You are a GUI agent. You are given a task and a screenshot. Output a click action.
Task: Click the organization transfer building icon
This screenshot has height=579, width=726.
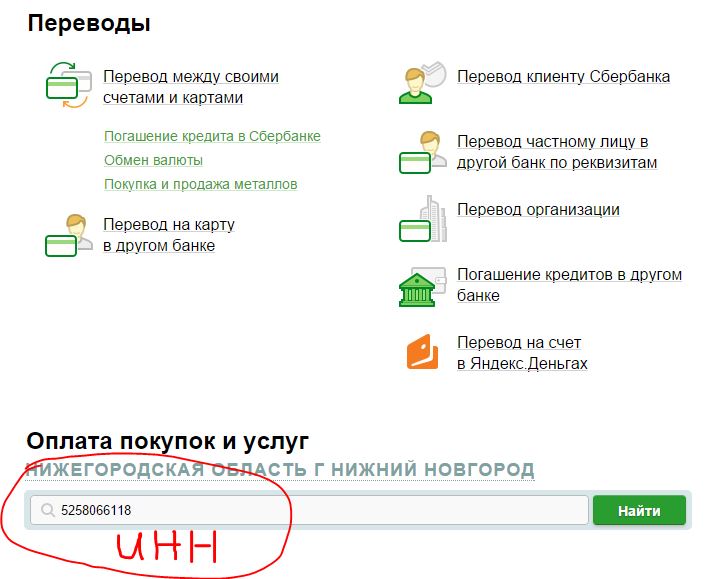(x=423, y=219)
